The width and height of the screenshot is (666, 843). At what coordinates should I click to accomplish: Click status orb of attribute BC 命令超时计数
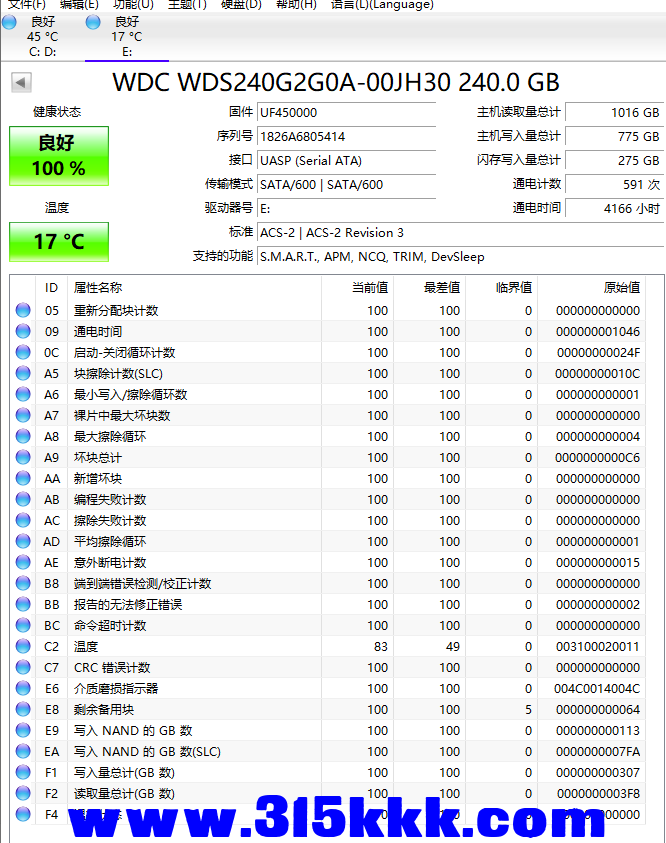pyautogui.click(x=23, y=625)
